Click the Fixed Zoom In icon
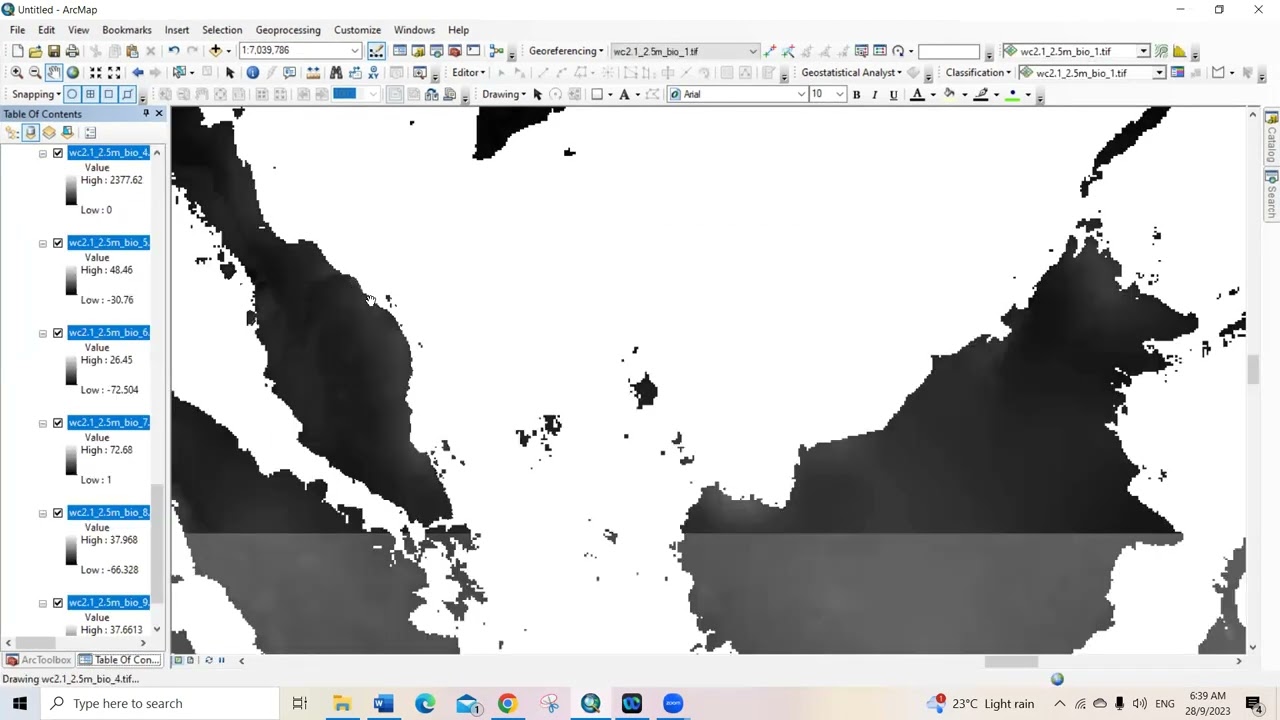Image resolution: width=1280 pixels, height=720 pixels. [96, 73]
